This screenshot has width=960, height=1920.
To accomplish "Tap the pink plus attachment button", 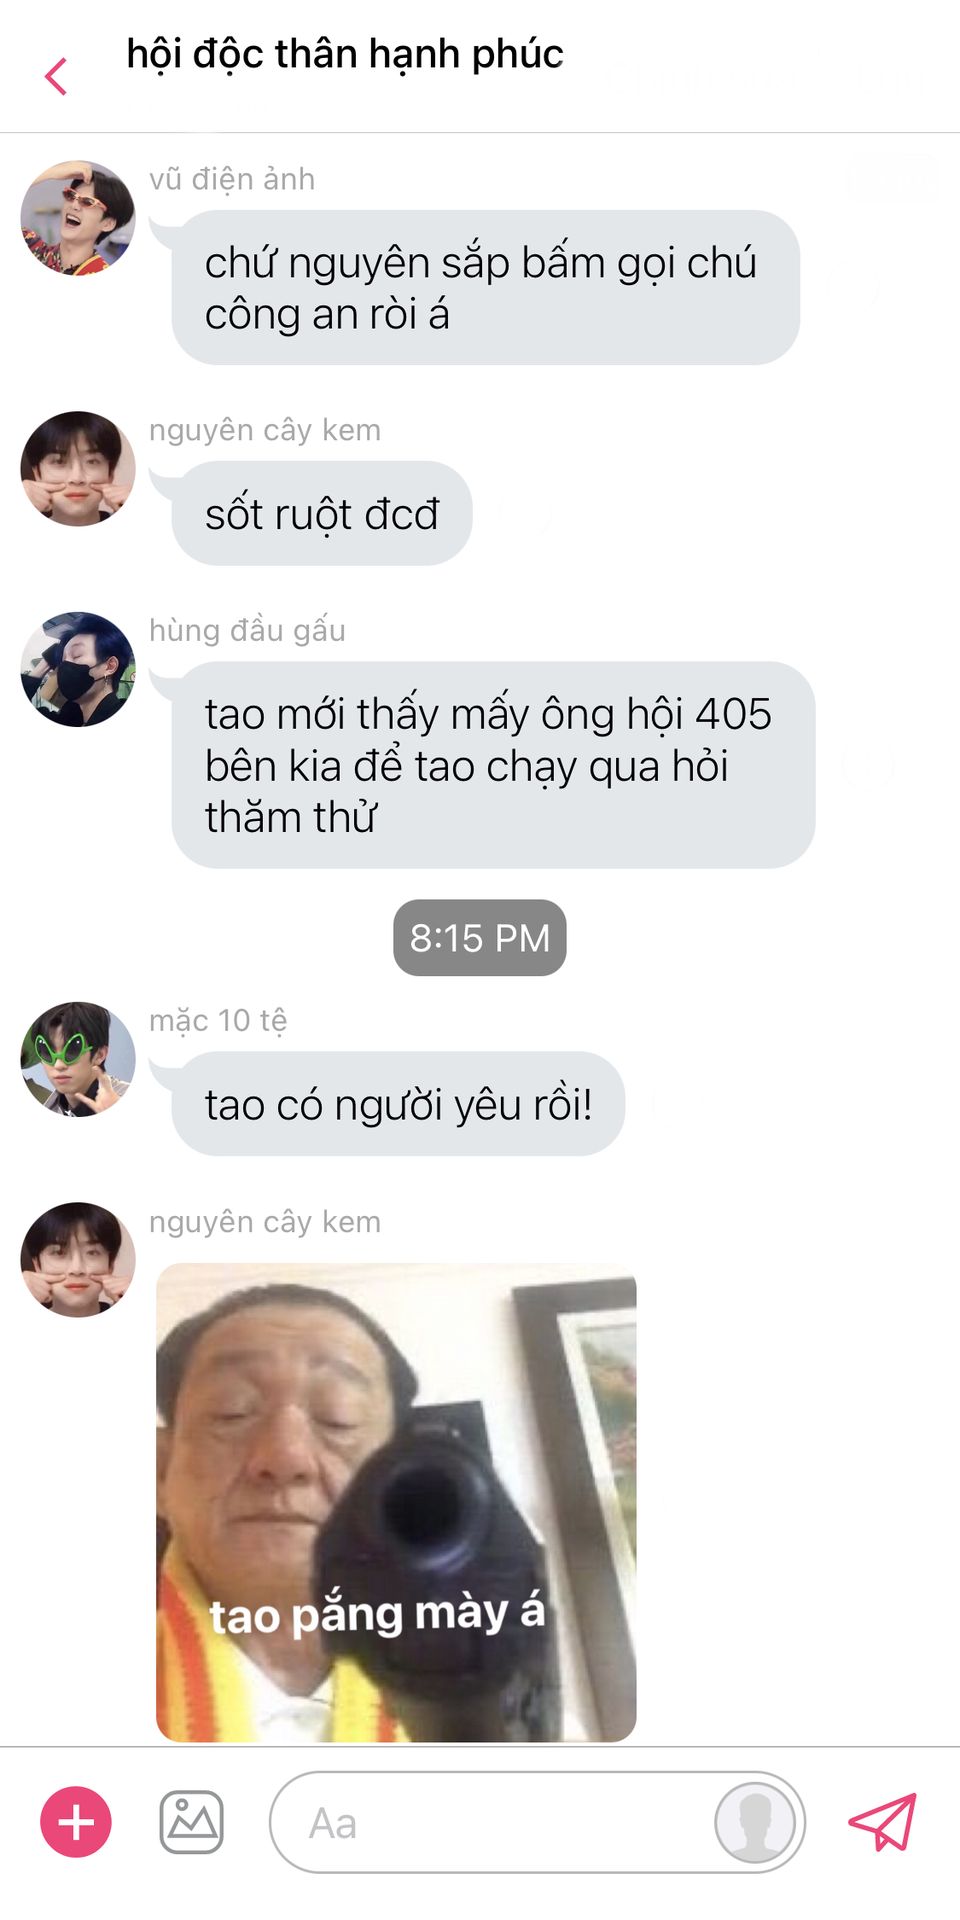I will pyautogui.click(x=76, y=1822).
